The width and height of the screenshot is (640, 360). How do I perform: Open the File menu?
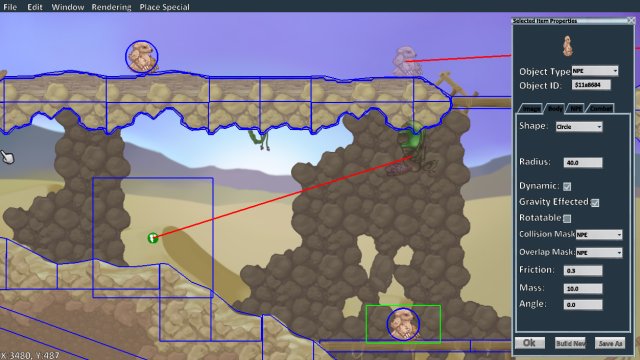point(10,7)
